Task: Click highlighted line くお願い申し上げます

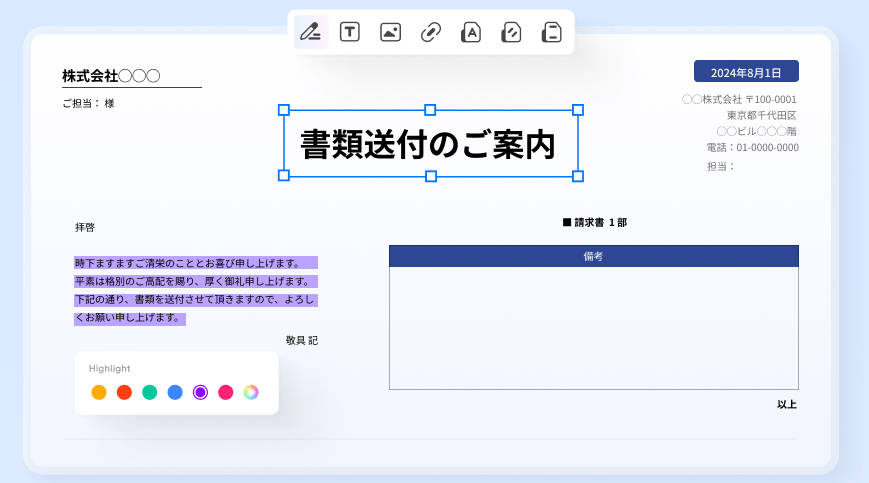Action: (130, 318)
